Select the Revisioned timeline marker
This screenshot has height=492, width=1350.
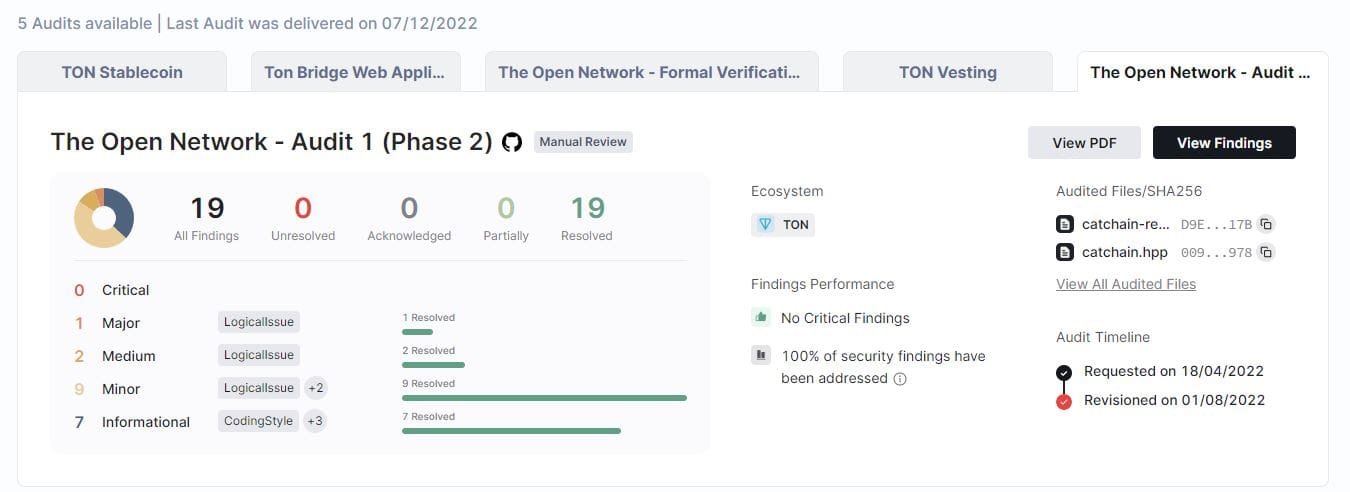click(1064, 401)
